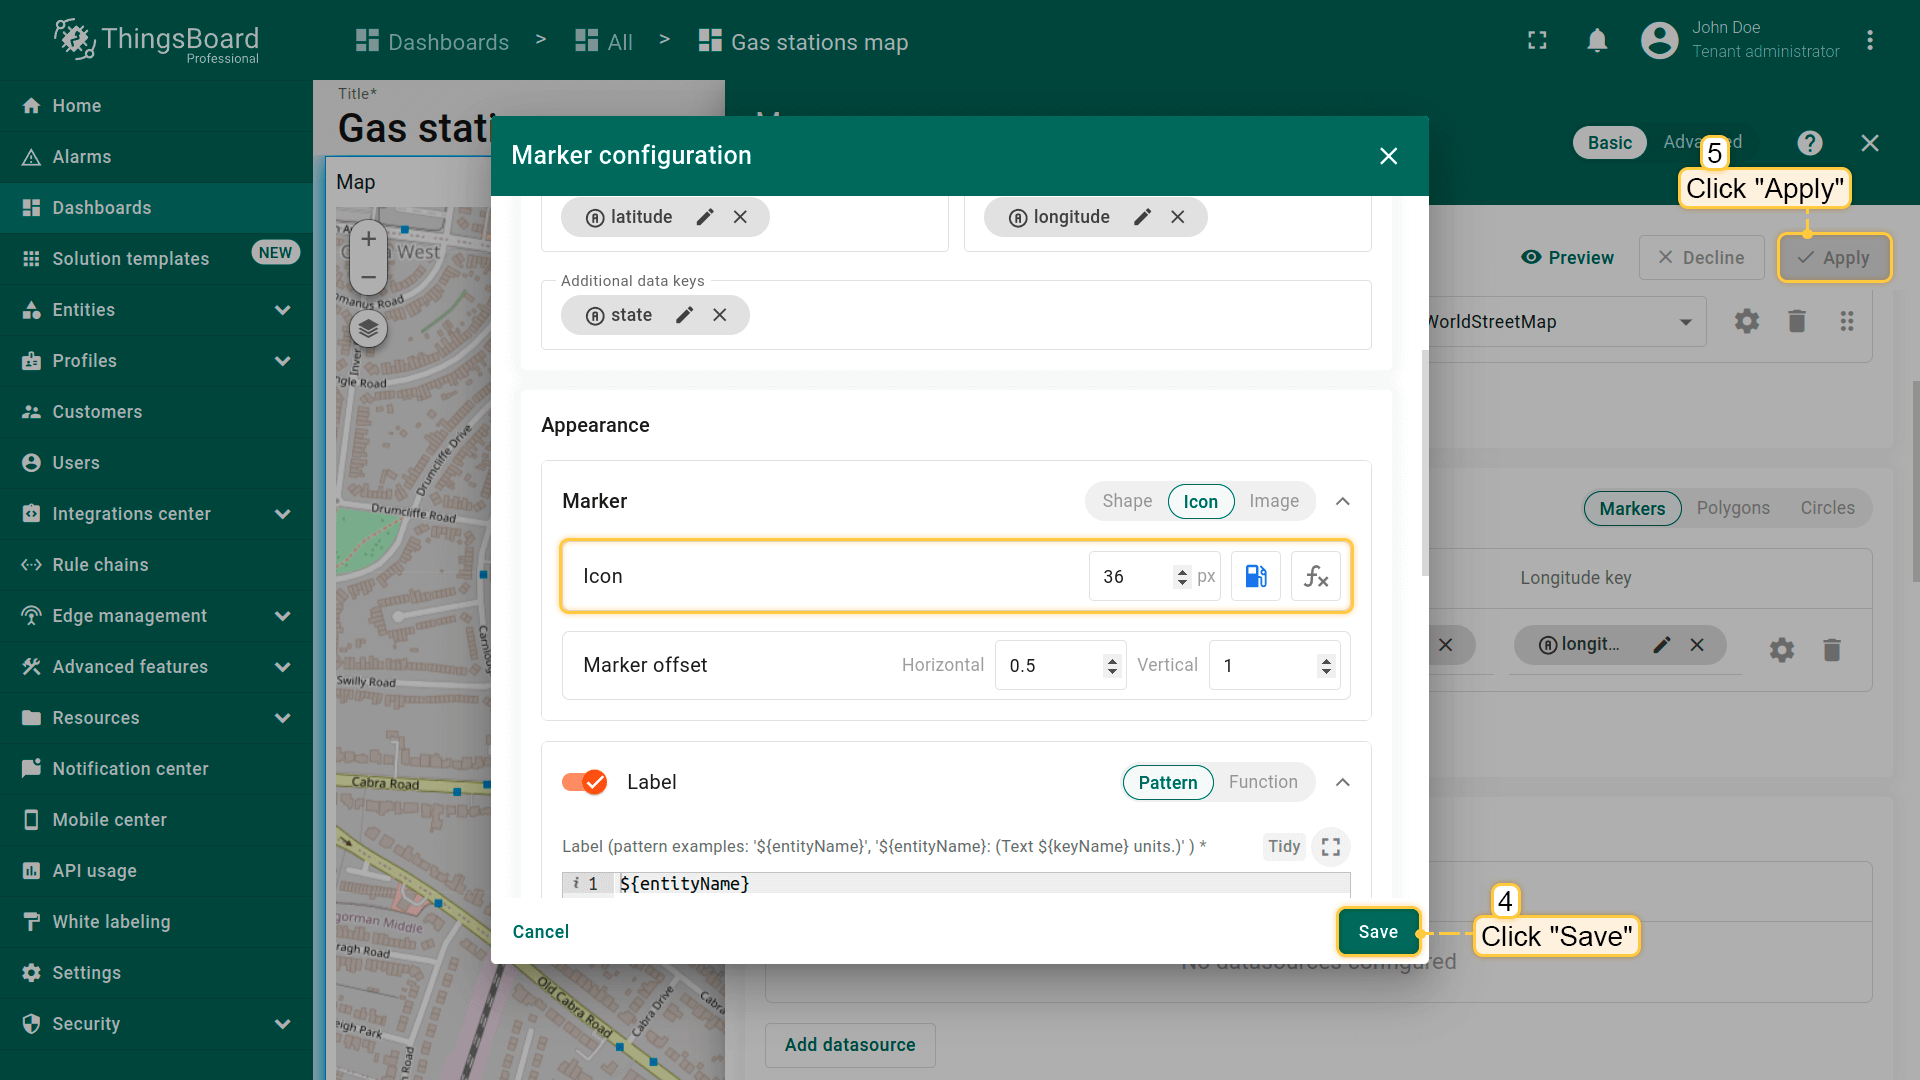Toggle the Label switch off
Image resolution: width=1920 pixels, height=1080 pixels.
tap(584, 782)
